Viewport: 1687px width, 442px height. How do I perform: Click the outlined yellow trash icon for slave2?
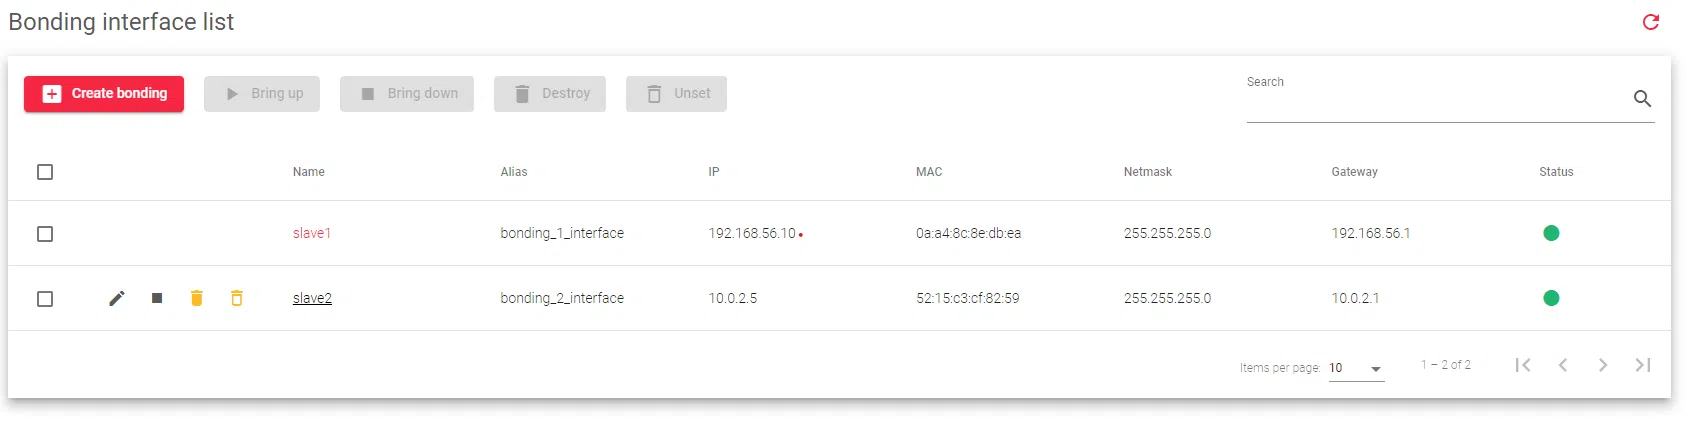[x=237, y=298]
